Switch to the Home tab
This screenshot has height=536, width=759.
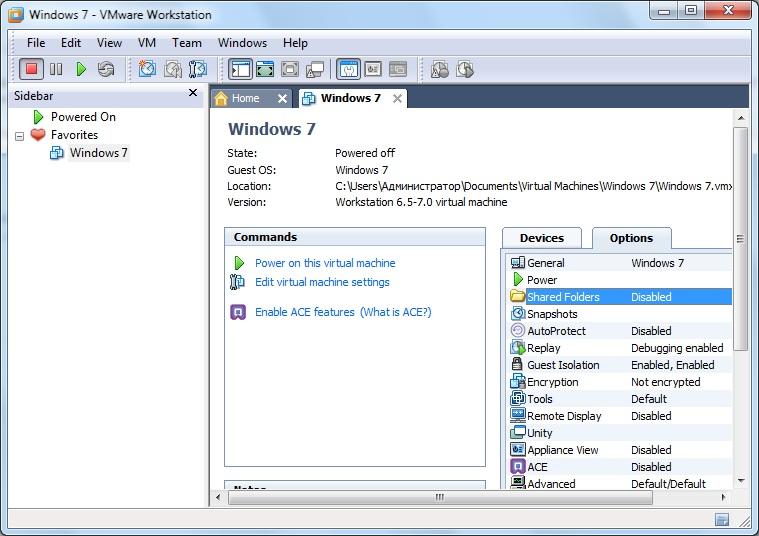tap(245, 98)
